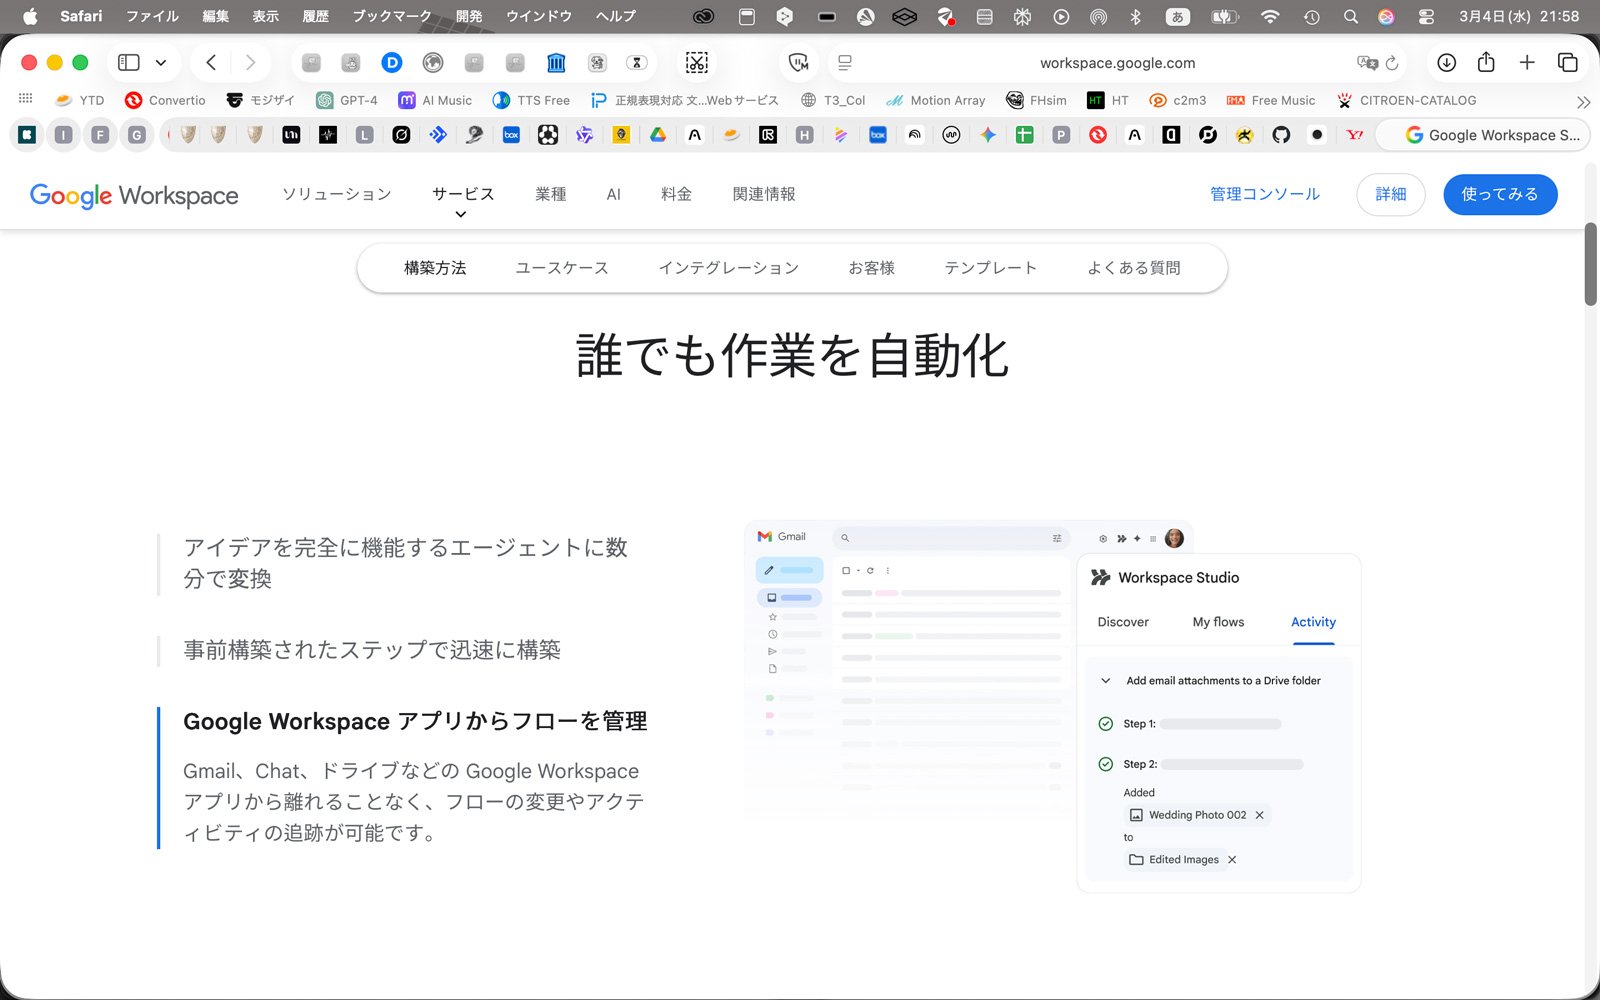Open Gmail search filter sliders in mockup
Screen dimensions: 1600x1000
(1056, 538)
